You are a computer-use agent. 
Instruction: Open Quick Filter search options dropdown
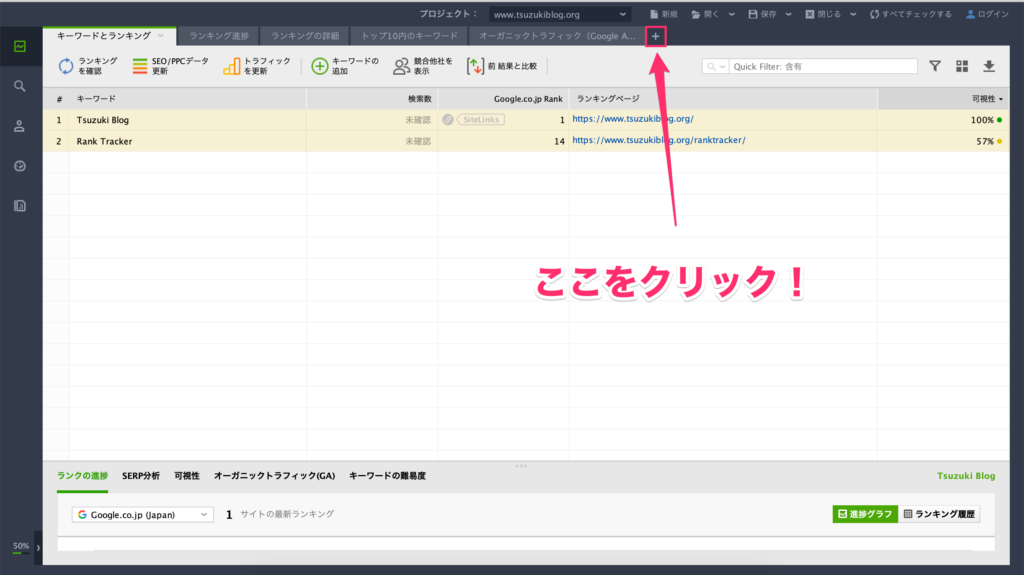[716, 67]
